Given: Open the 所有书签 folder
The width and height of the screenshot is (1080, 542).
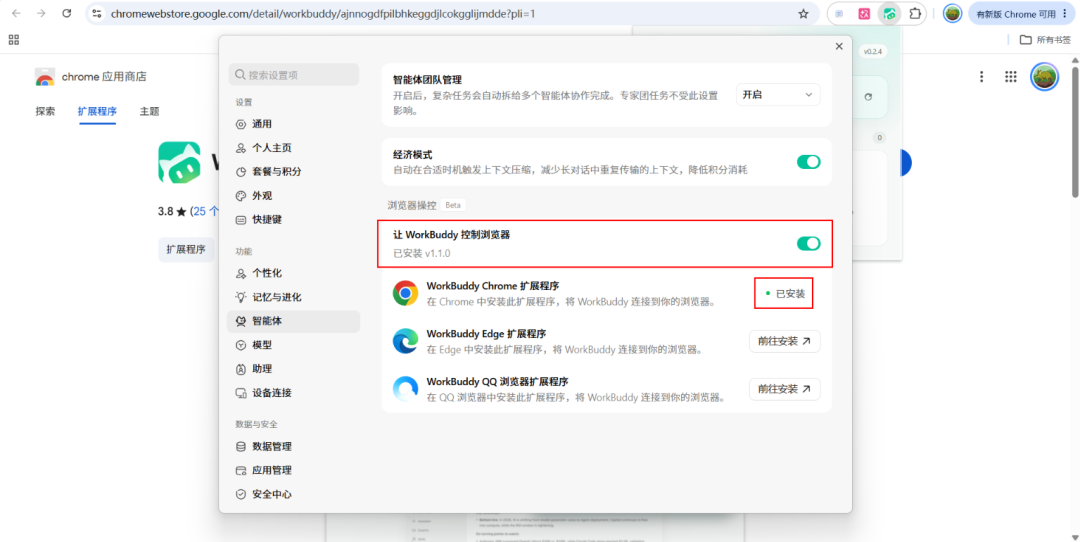Looking at the screenshot, I should [1046, 39].
